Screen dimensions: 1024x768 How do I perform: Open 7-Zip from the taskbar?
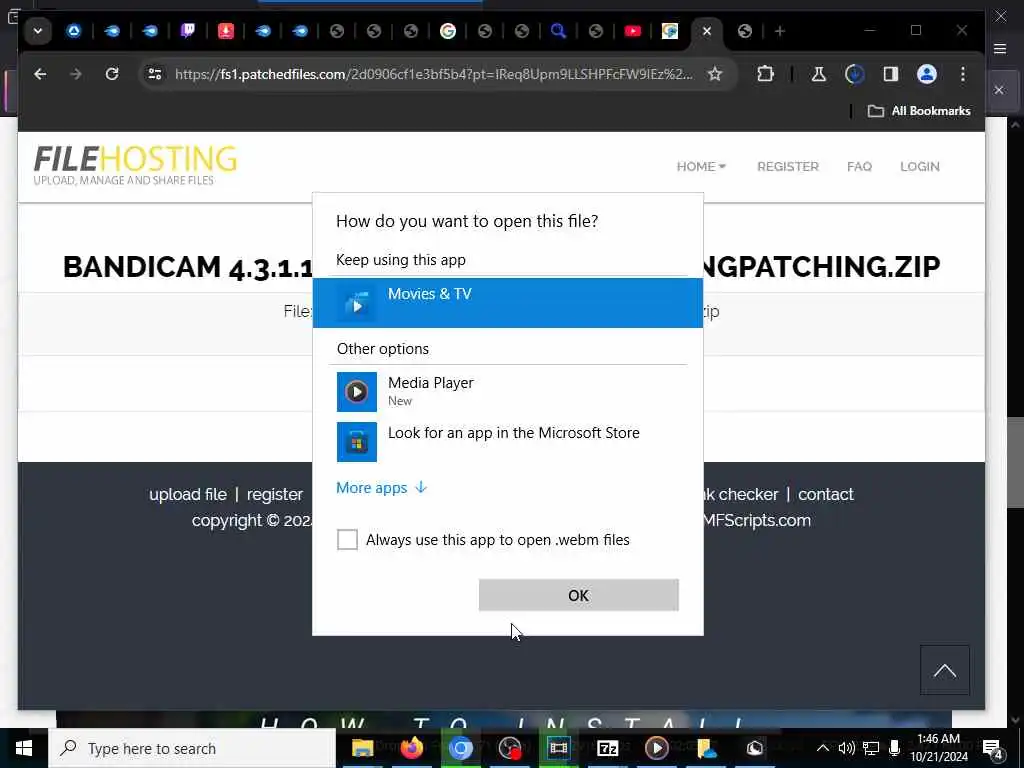tap(608, 748)
